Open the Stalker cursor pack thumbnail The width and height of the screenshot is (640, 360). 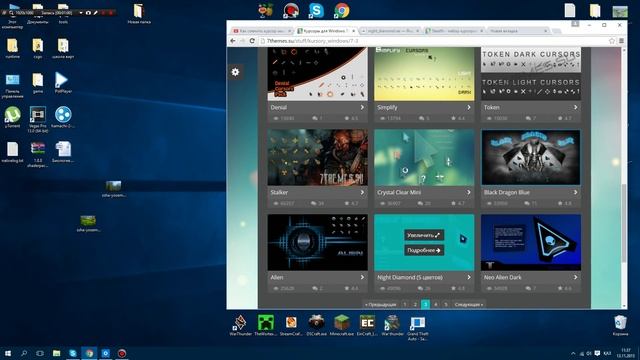(318, 158)
